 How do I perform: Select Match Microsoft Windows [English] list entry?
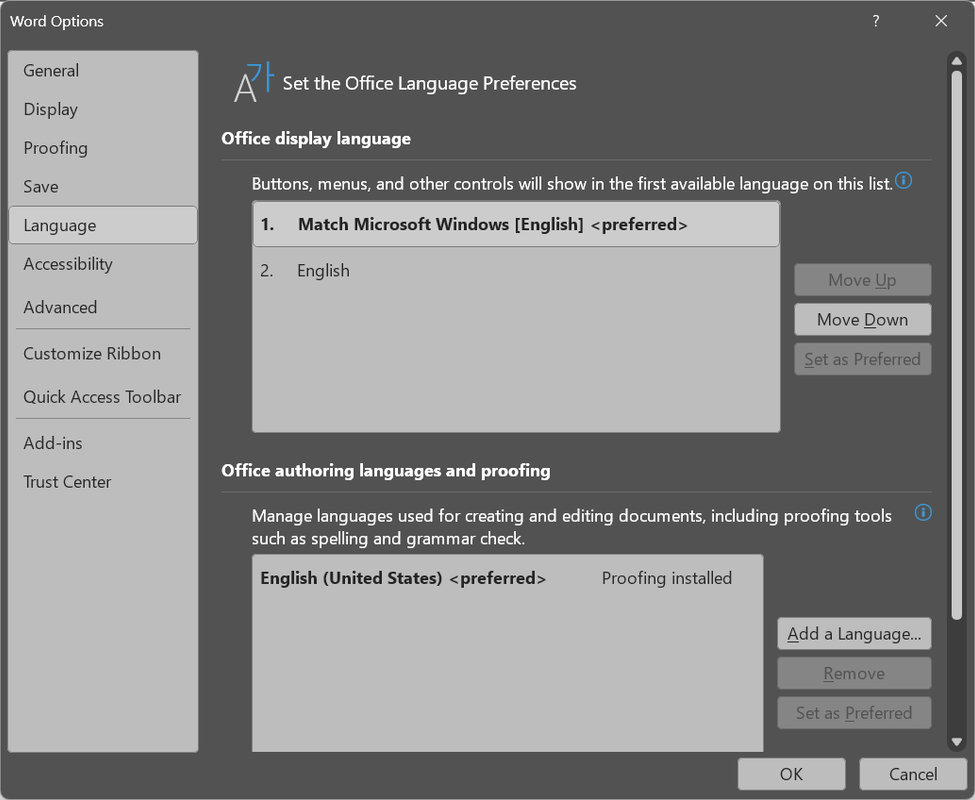pos(516,224)
